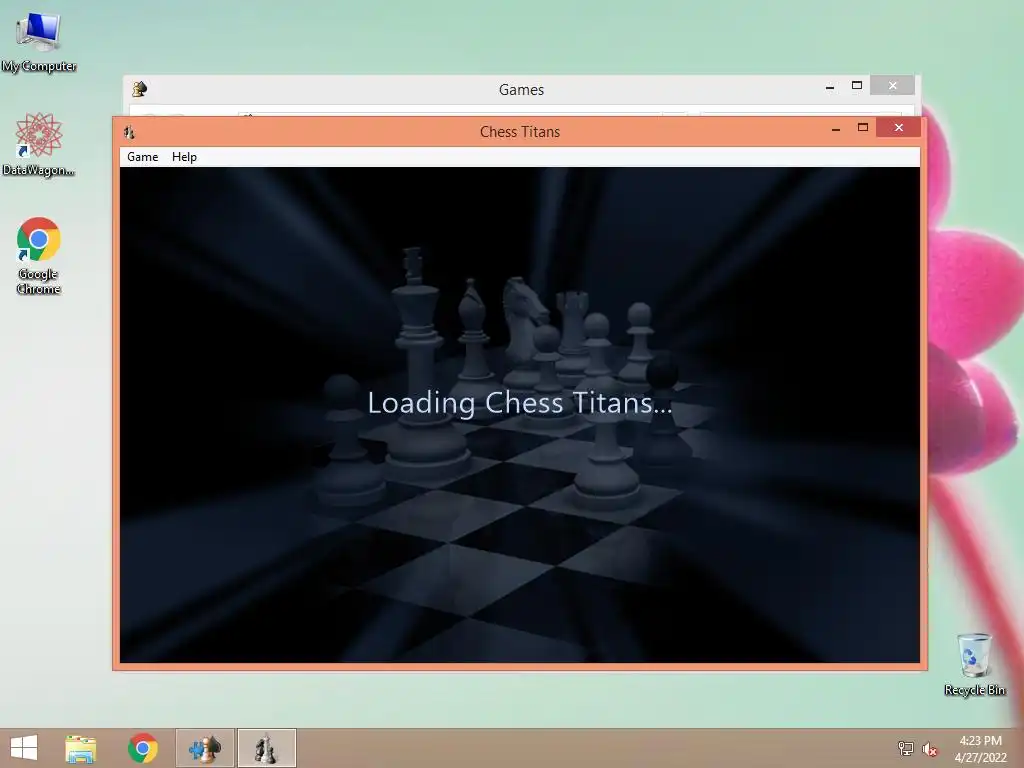Click the Games window title text
This screenshot has height=768, width=1024.
click(521, 89)
